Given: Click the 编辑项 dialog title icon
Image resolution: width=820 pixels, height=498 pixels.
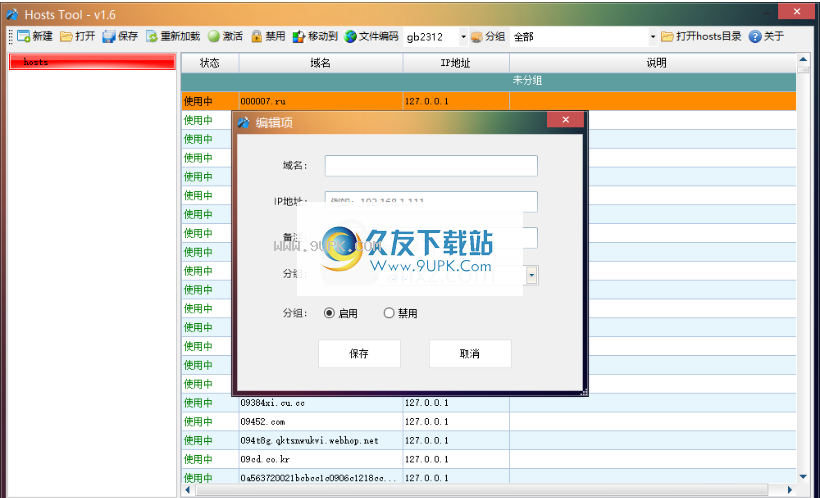Looking at the screenshot, I should [x=244, y=122].
